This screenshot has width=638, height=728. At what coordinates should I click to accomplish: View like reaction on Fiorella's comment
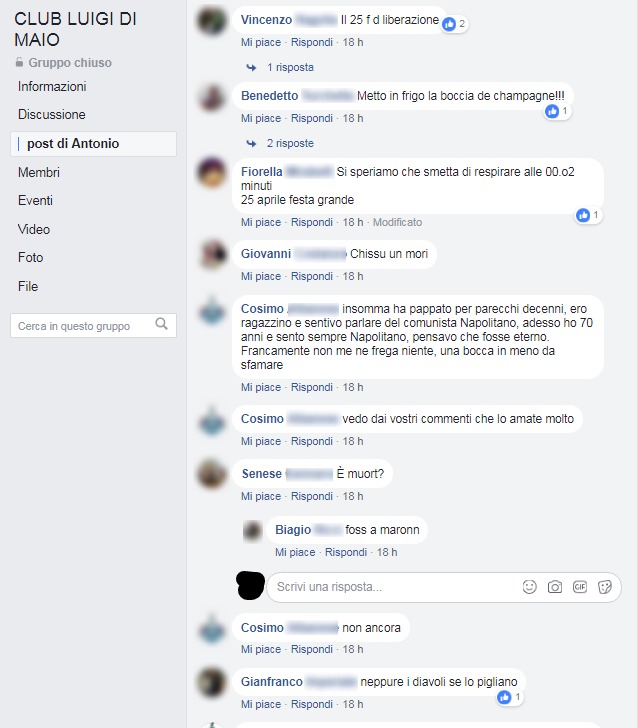588,215
